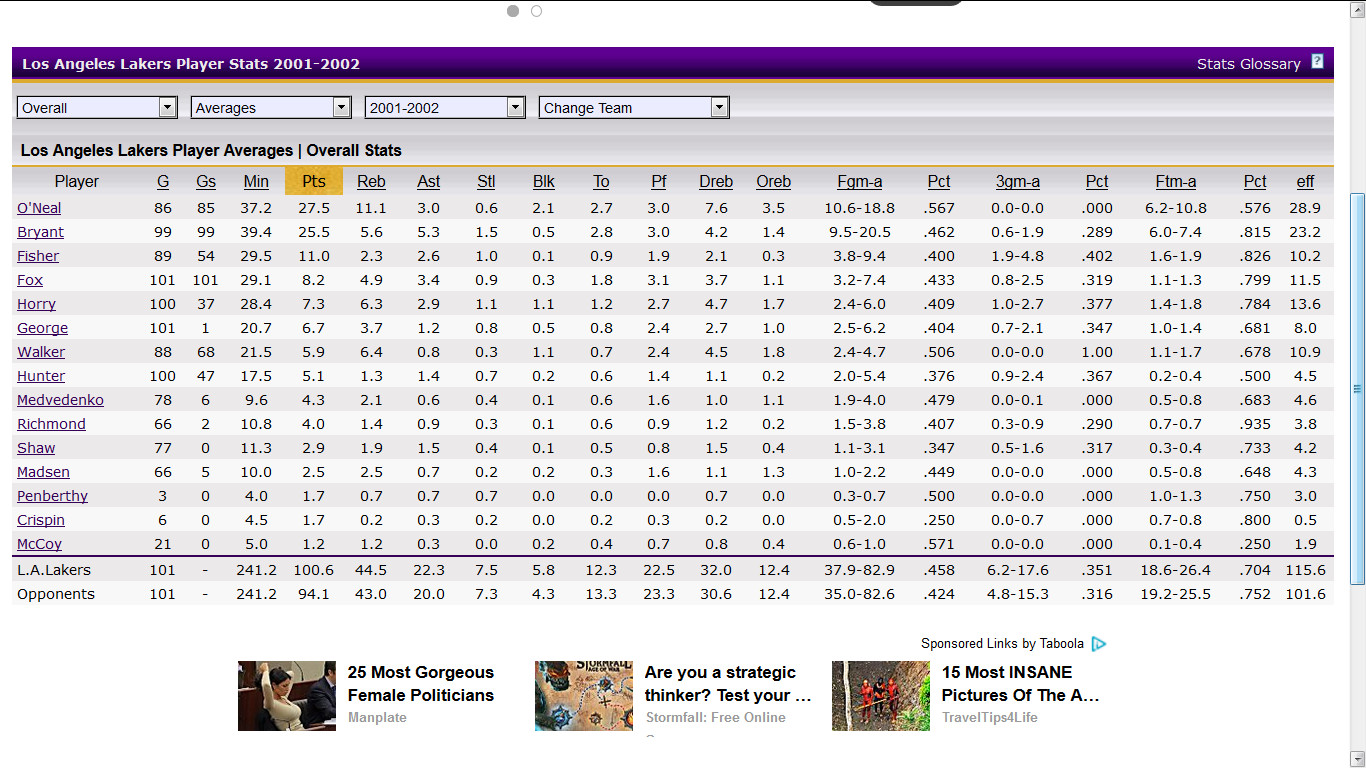Sort table by Fgm-a column

[860, 181]
